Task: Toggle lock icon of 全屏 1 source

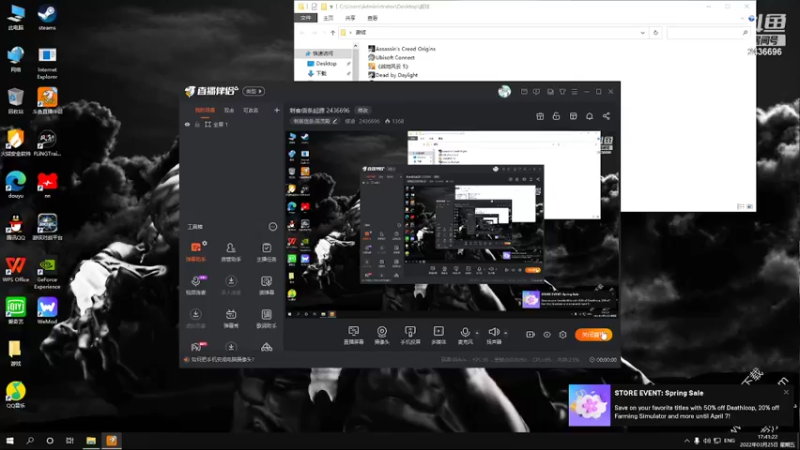Action: (x=197, y=124)
